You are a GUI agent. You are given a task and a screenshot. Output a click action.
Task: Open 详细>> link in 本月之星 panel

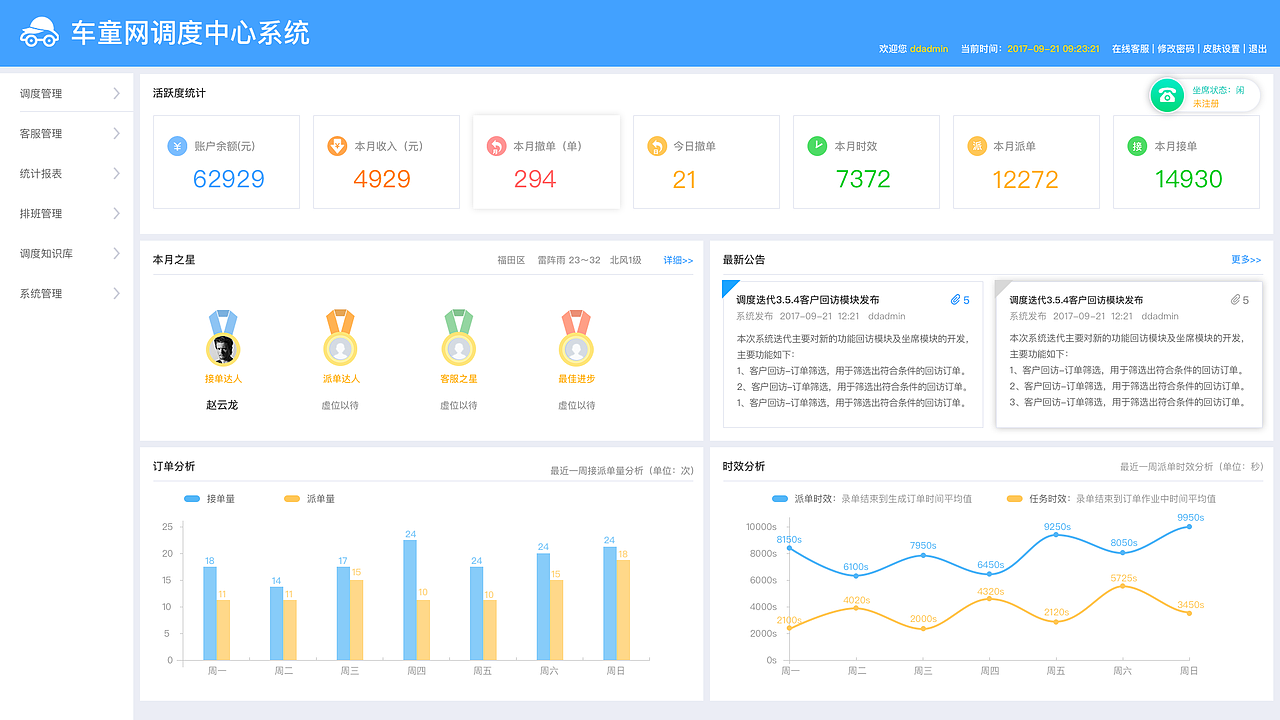[x=679, y=260]
